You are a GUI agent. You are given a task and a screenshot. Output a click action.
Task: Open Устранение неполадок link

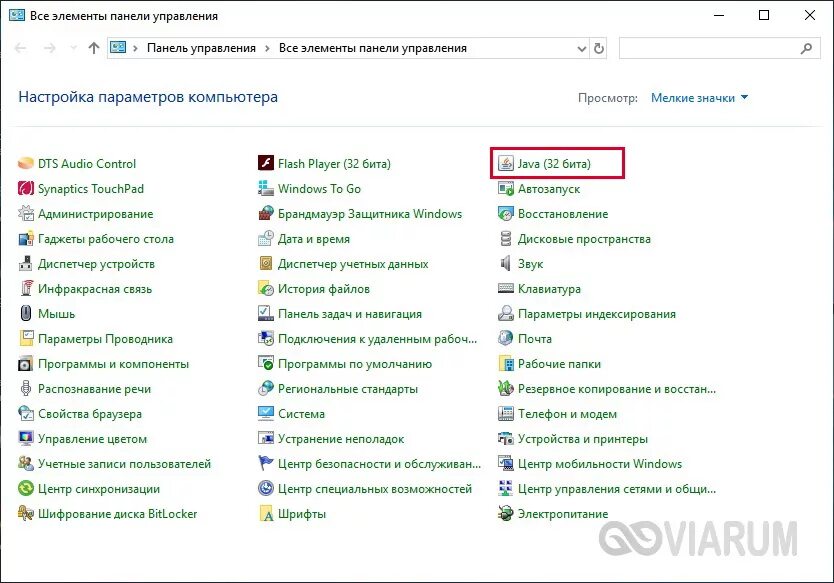click(341, 439)
